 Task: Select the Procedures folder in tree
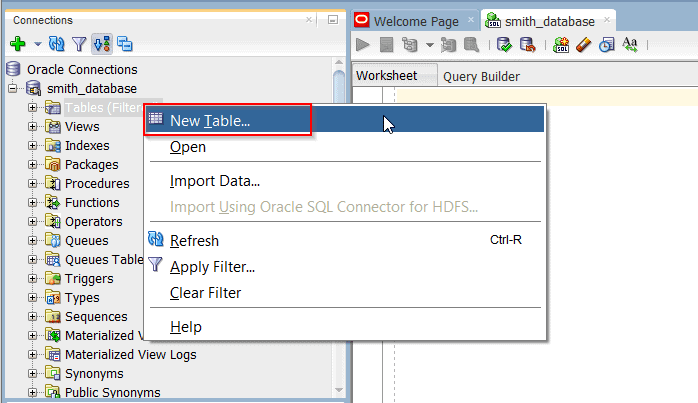(97, 183)
